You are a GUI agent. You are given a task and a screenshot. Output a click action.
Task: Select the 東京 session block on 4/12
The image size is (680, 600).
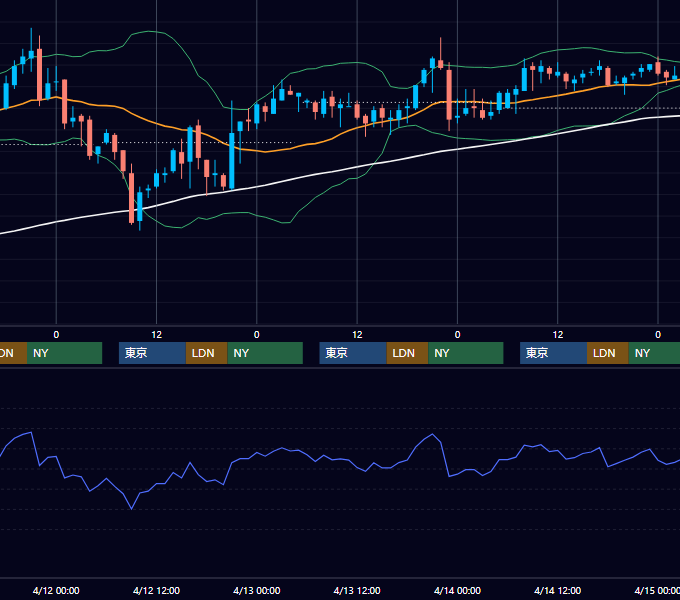152,353
